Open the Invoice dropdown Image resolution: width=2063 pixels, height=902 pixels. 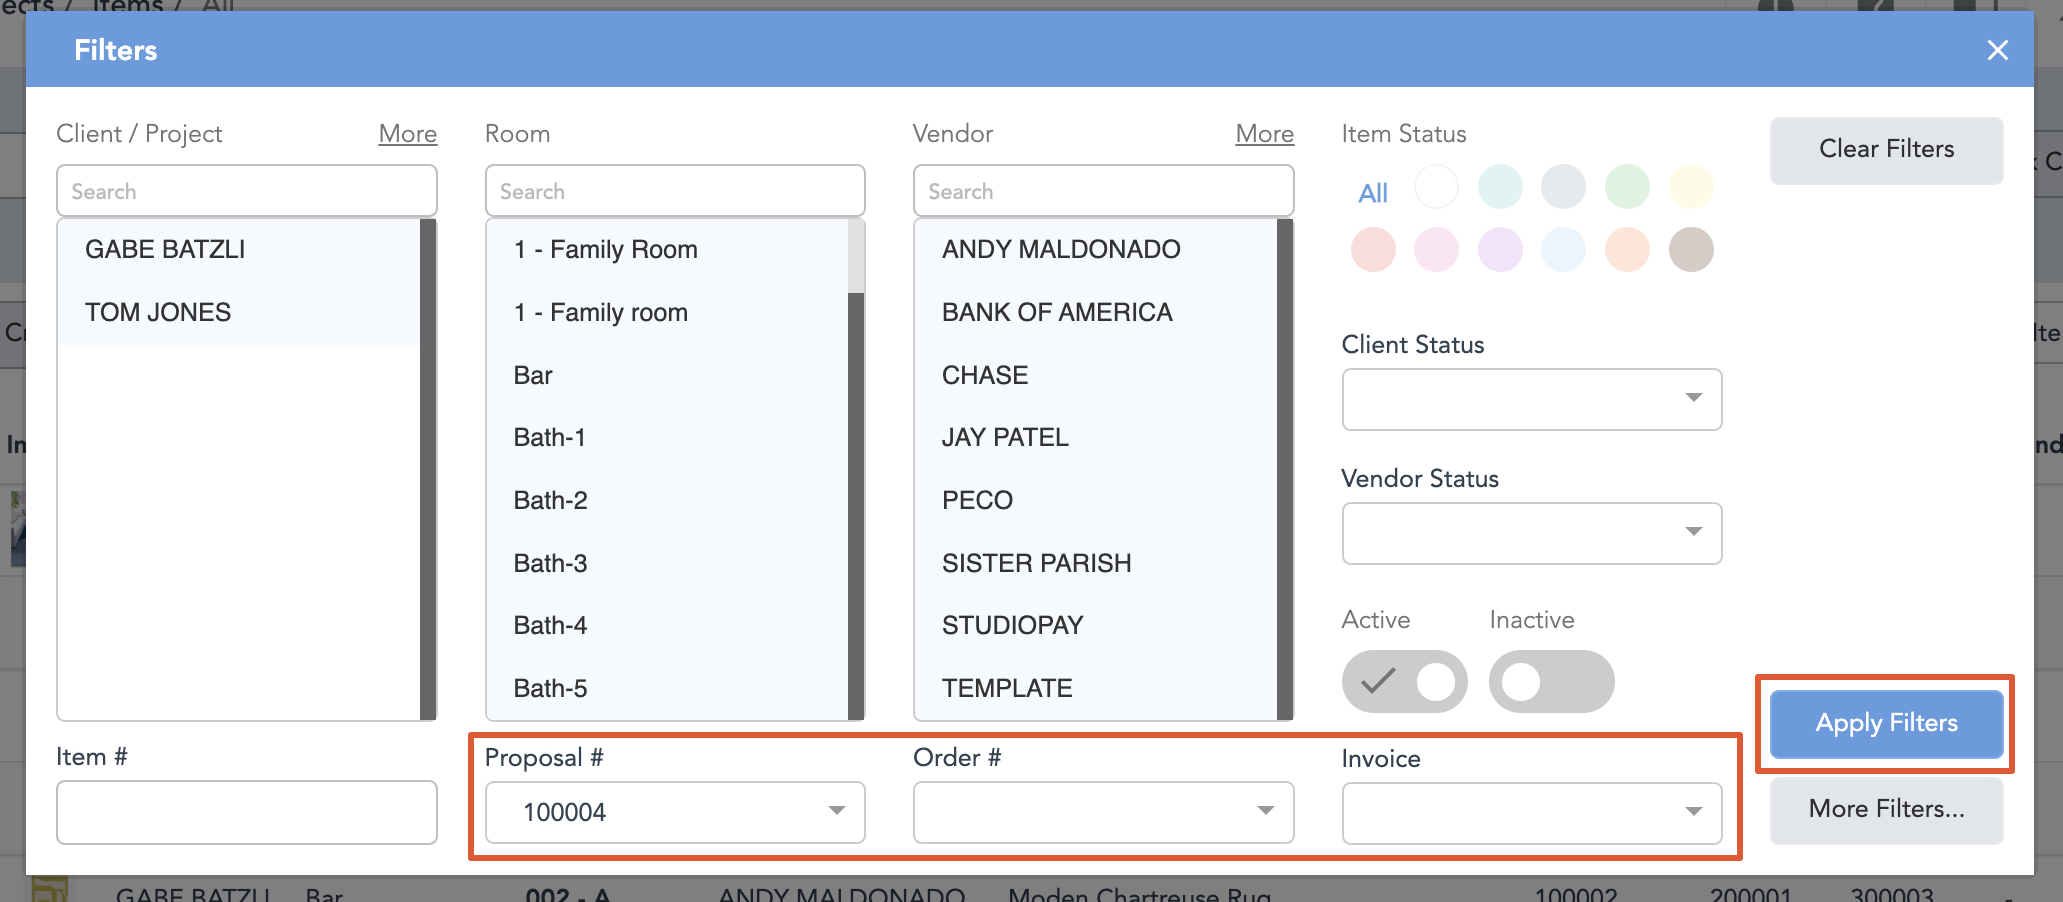1531,813
